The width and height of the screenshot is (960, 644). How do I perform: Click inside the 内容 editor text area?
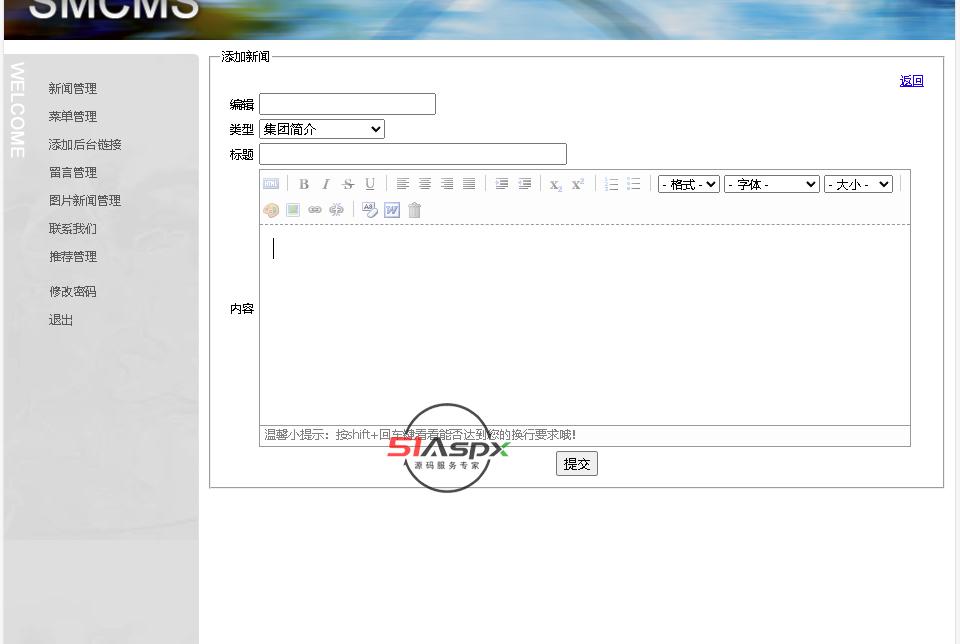coord(585,324)
